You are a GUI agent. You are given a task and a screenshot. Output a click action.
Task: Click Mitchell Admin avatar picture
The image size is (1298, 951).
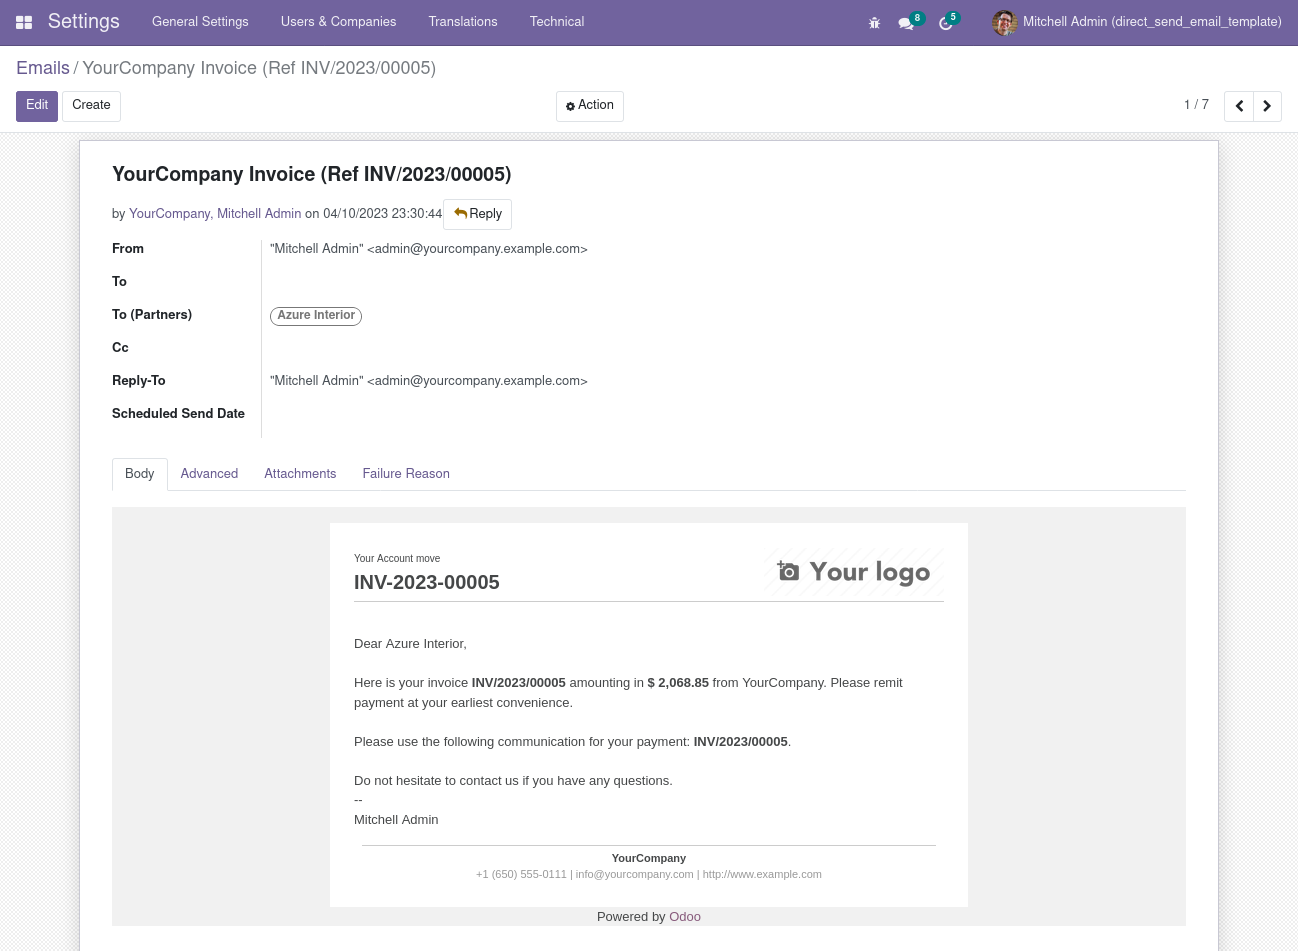(1004, 22)
